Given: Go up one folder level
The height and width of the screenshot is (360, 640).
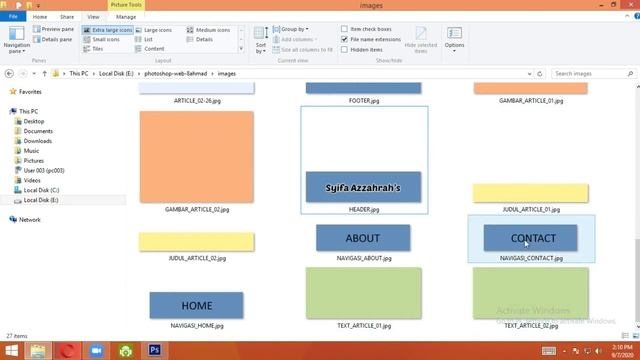Looking at the screenshot, I should 44,74.
